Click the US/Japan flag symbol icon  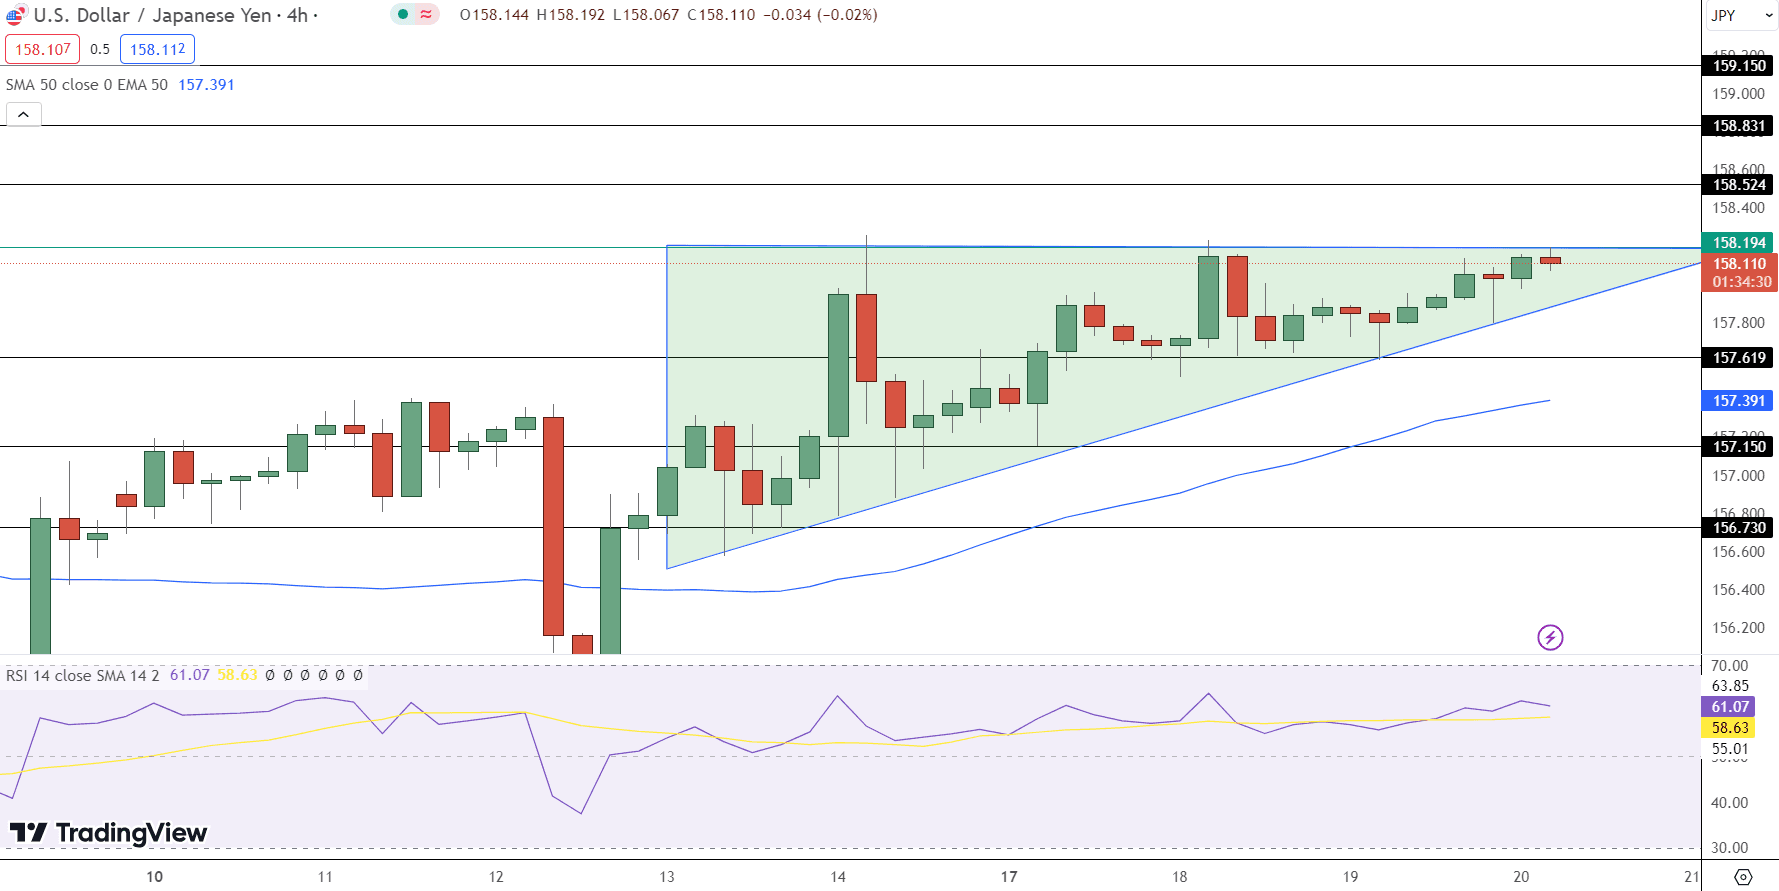(x=15, y=16)
